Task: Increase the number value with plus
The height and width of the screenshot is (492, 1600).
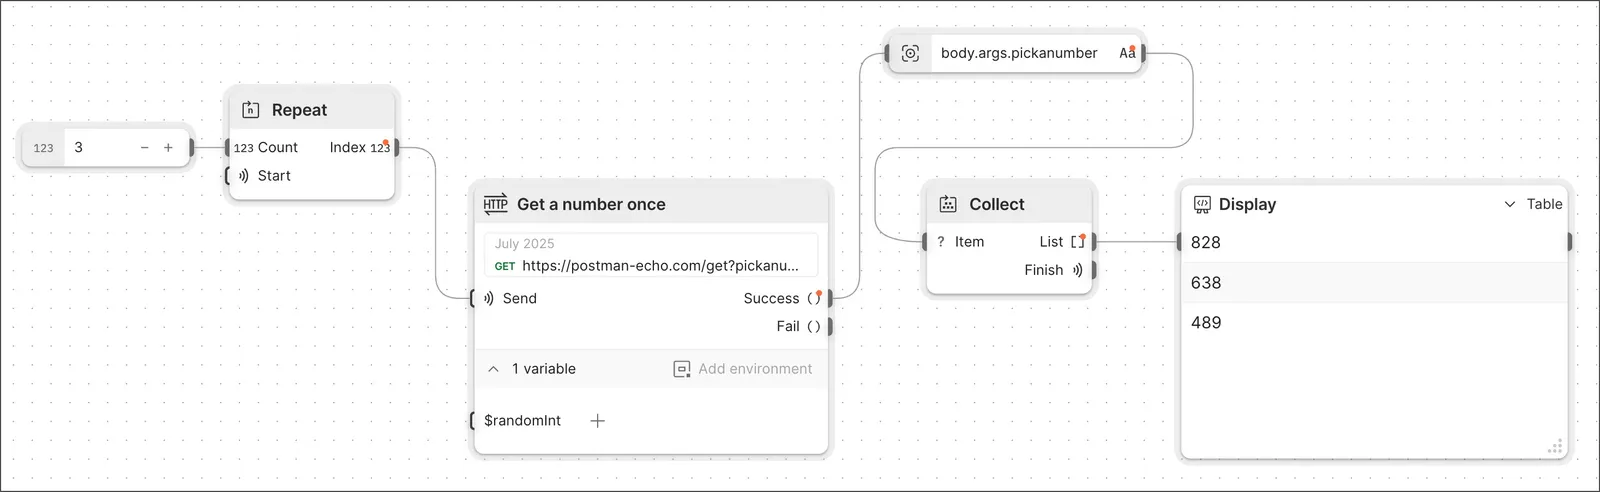Action: tap(168, 148)
